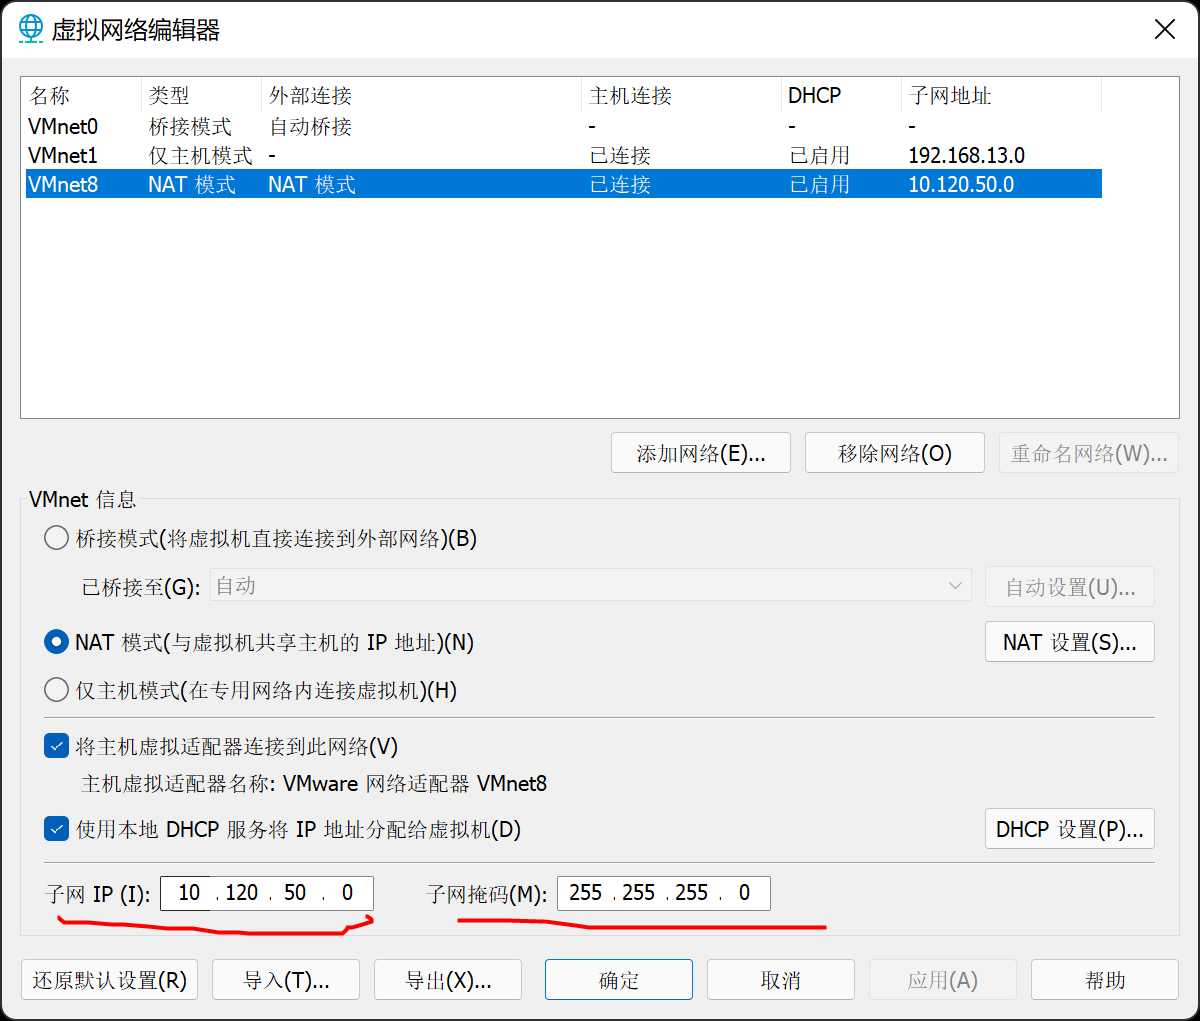Select NAT 模式 radio button
Screen dimensions: 1200x1021
57,642
